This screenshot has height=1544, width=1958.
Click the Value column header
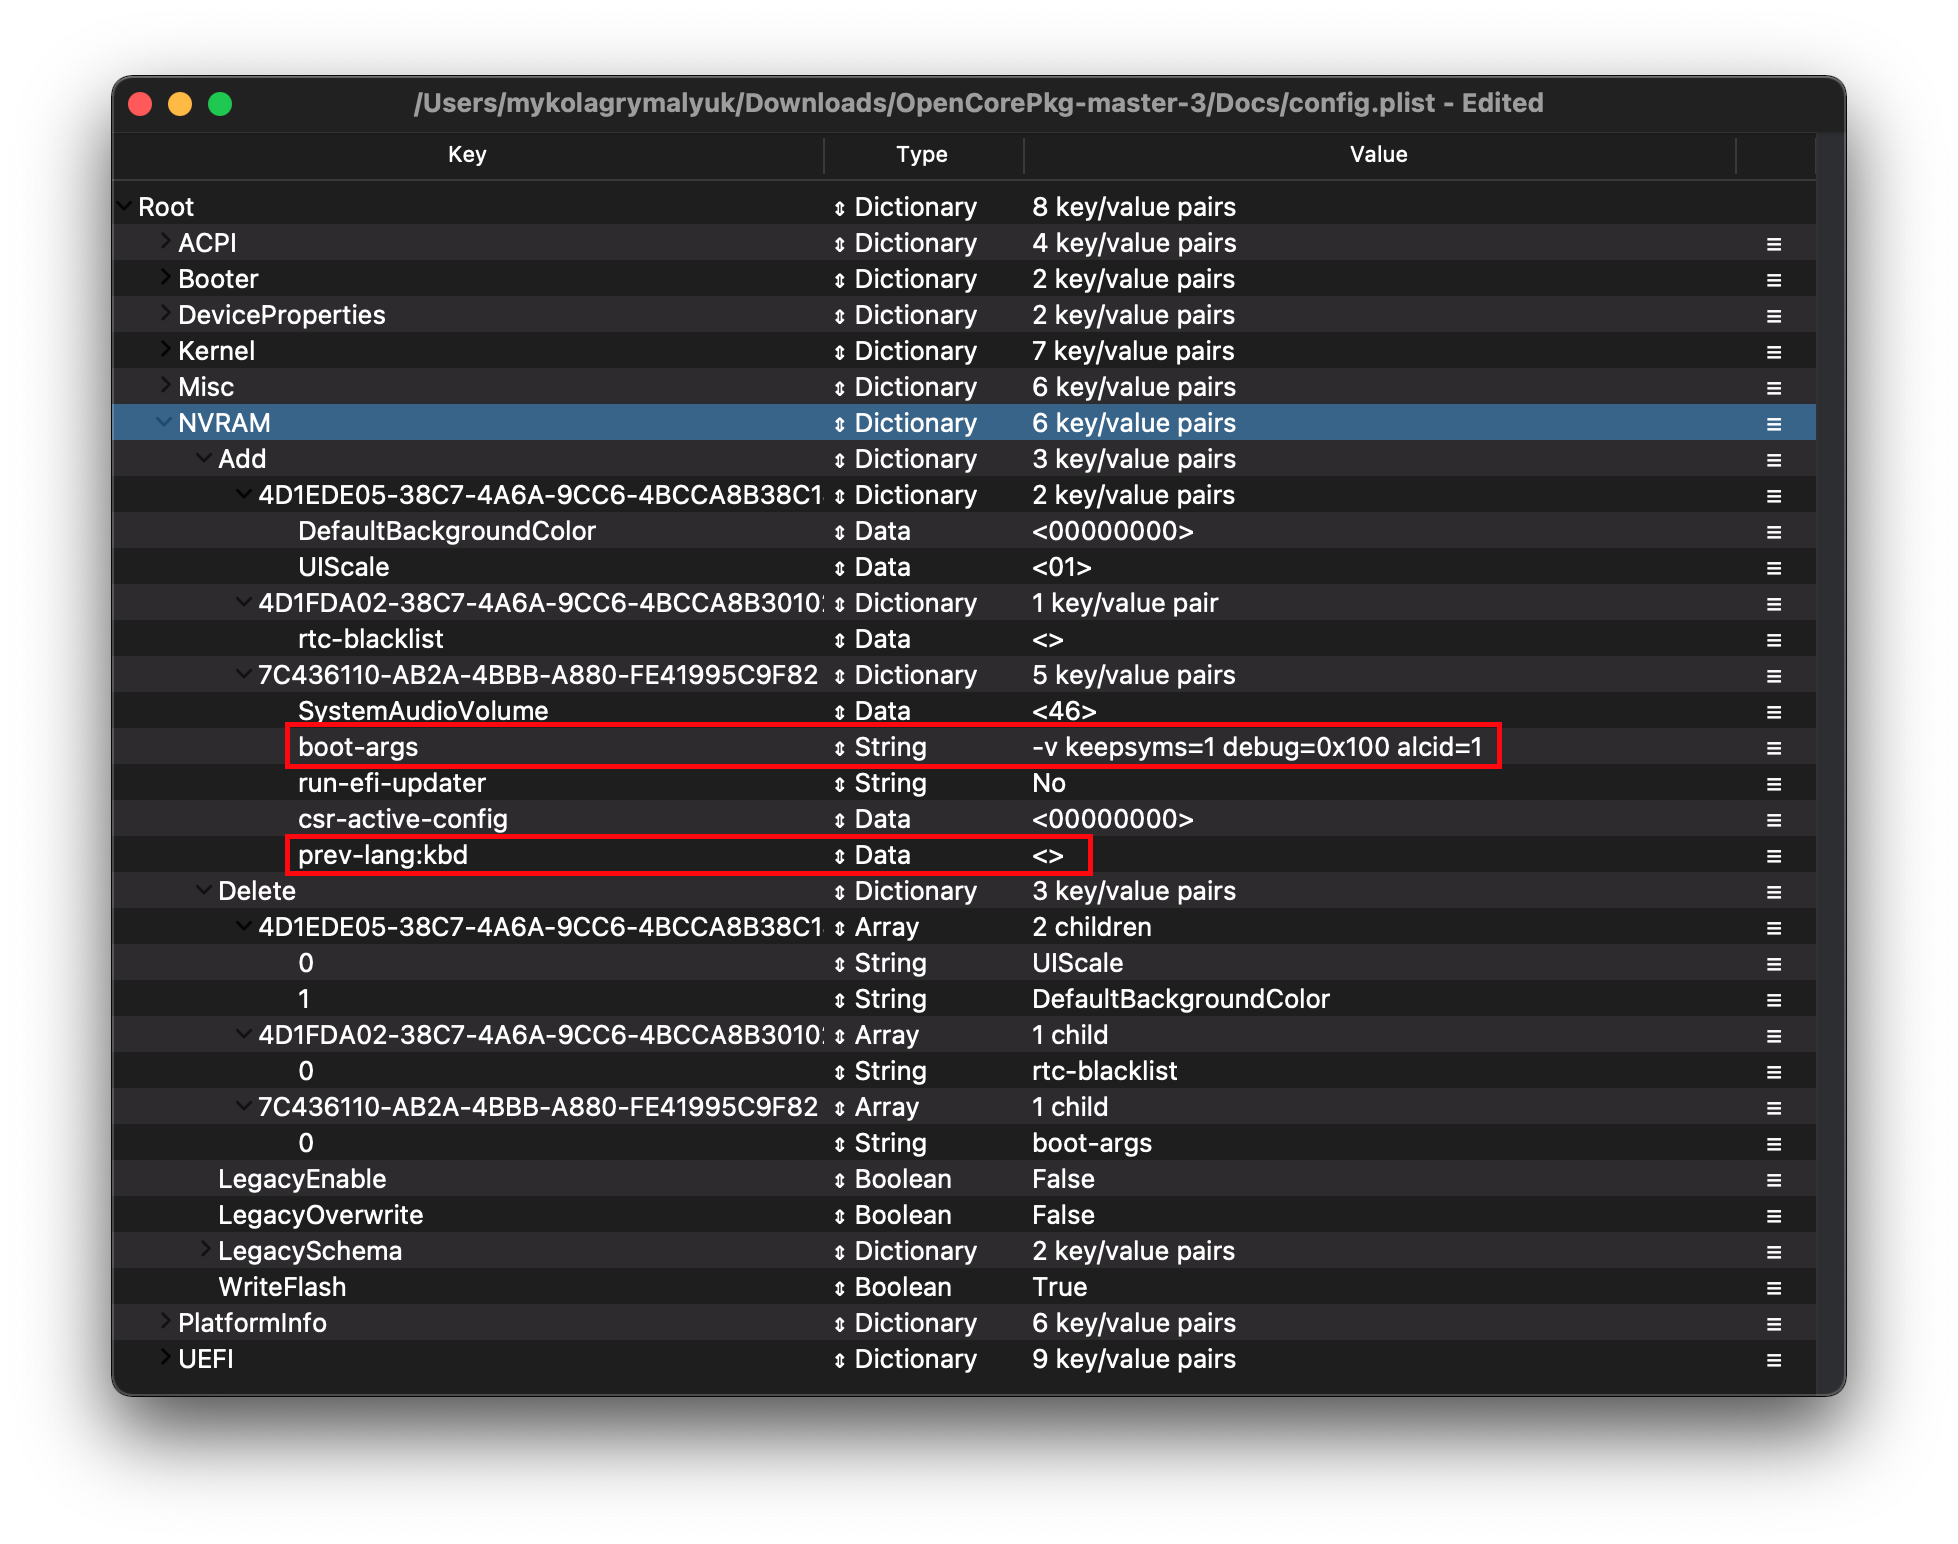coord(1378,155)
